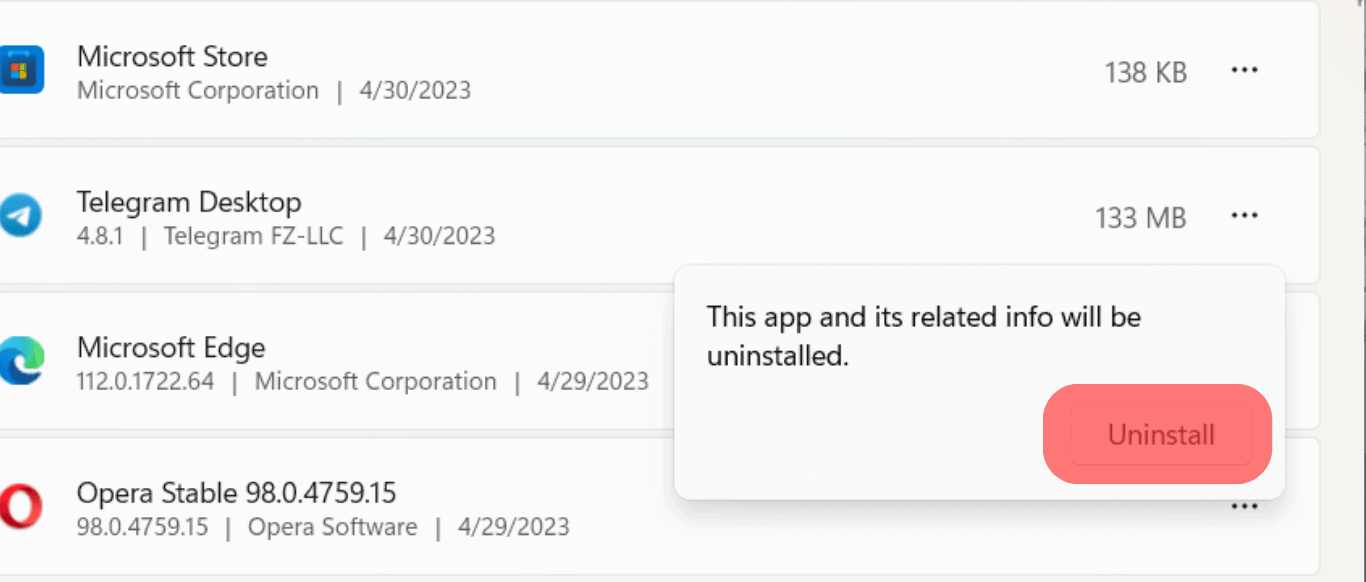
Task: Click the Telegram FZ-LLC publisher text
Action: click(x=253, y=236)
